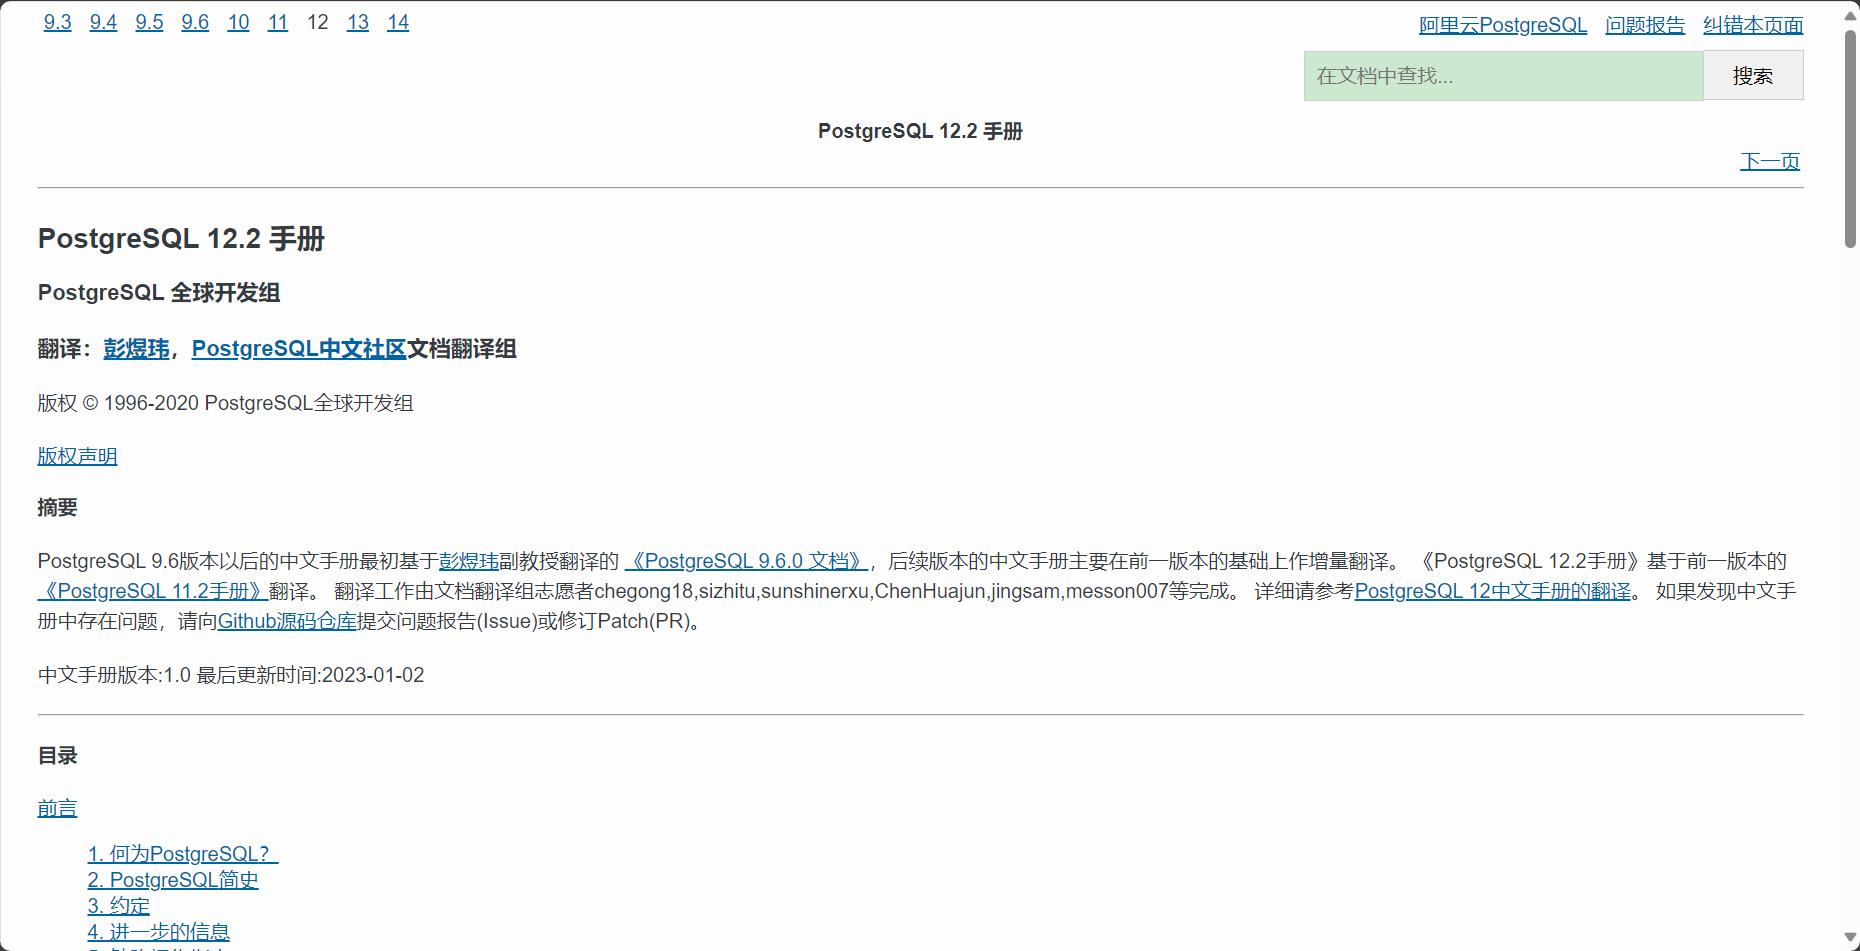Open the 问题报告 link
The image size is (1860, 951).
(x=1645, y=25)
